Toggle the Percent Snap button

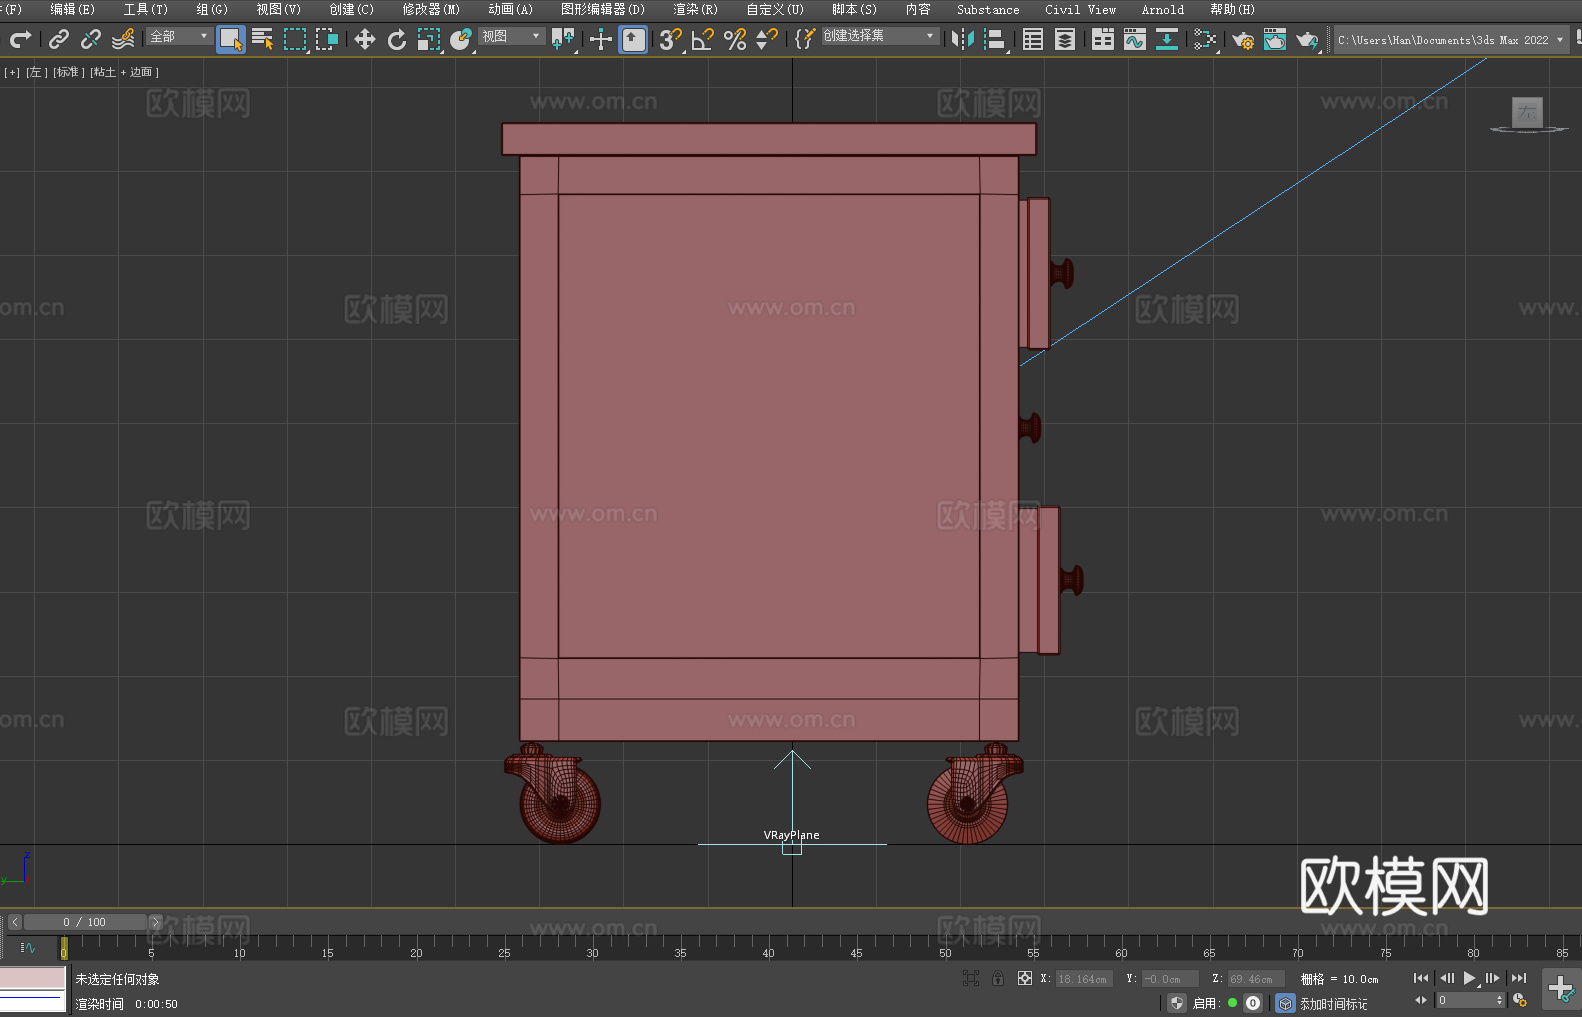coord(735,39)
